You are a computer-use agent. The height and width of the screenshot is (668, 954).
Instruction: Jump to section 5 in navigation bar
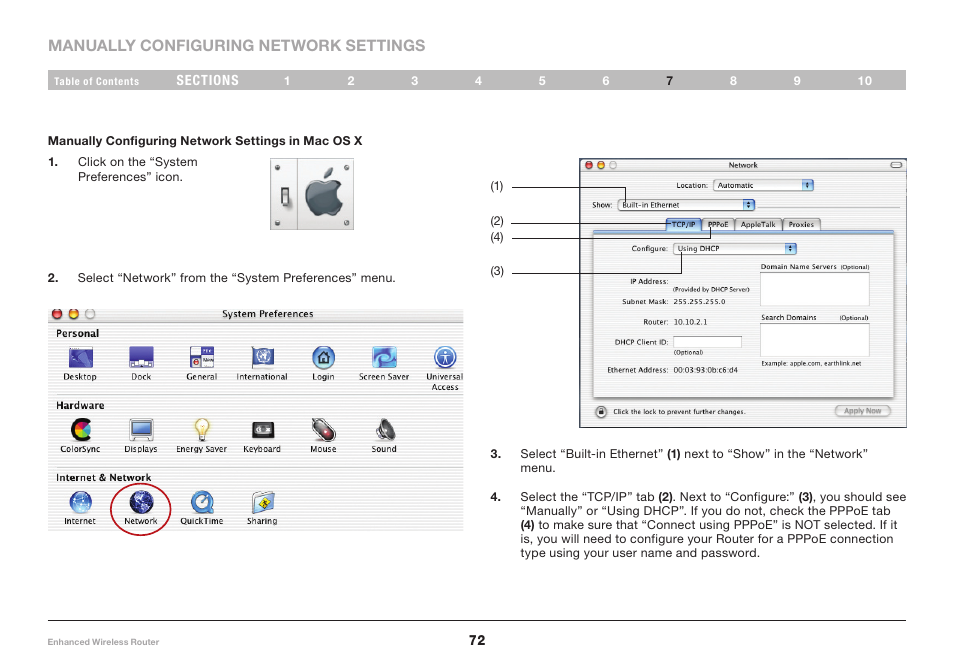(x=542, y=81)
